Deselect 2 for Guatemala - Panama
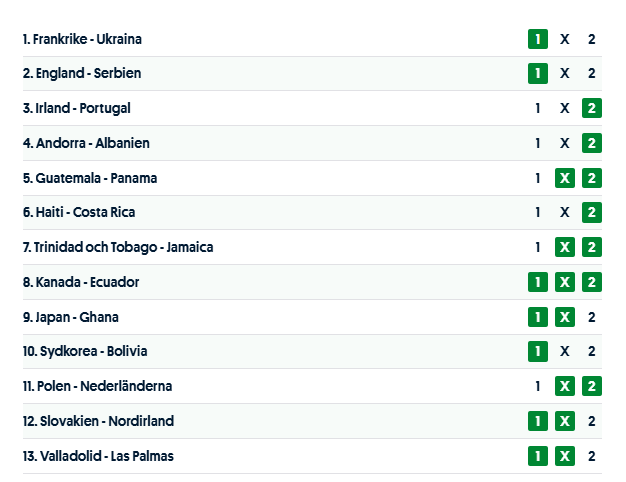 (592, 178)
